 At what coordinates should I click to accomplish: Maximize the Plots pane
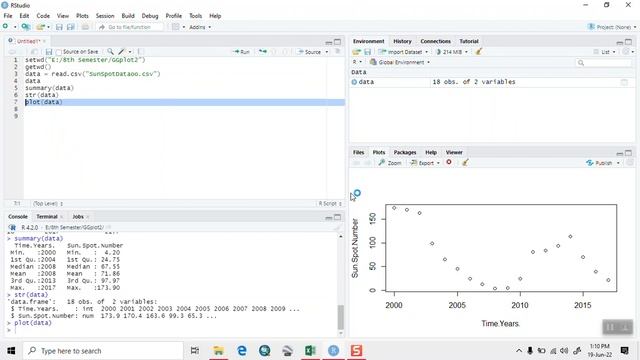click(x=629, y=153)
